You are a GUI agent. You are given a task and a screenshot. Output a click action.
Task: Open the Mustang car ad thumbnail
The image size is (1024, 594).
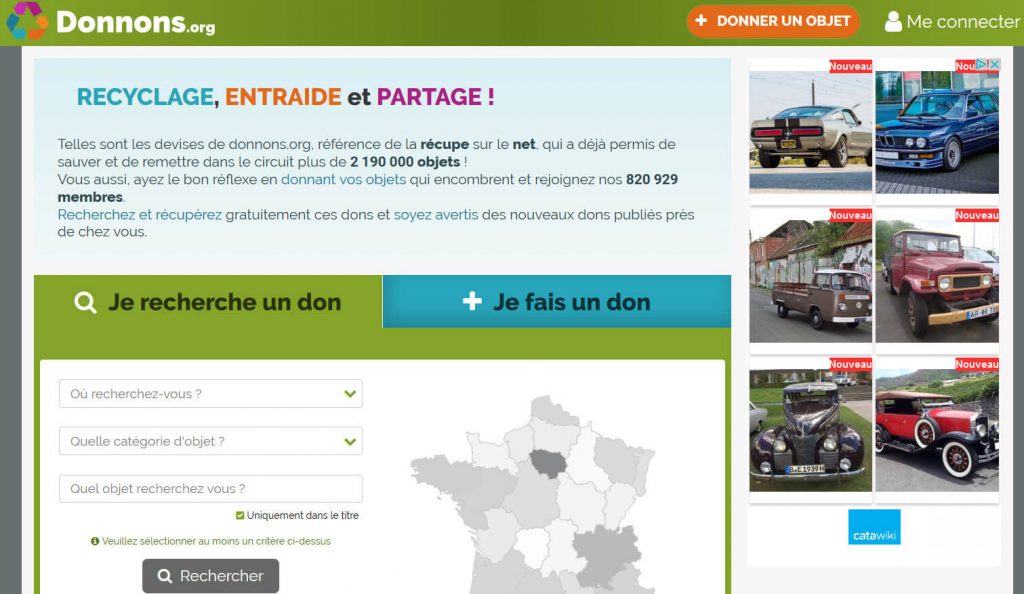pyautogui.click(x=810, y=131)
